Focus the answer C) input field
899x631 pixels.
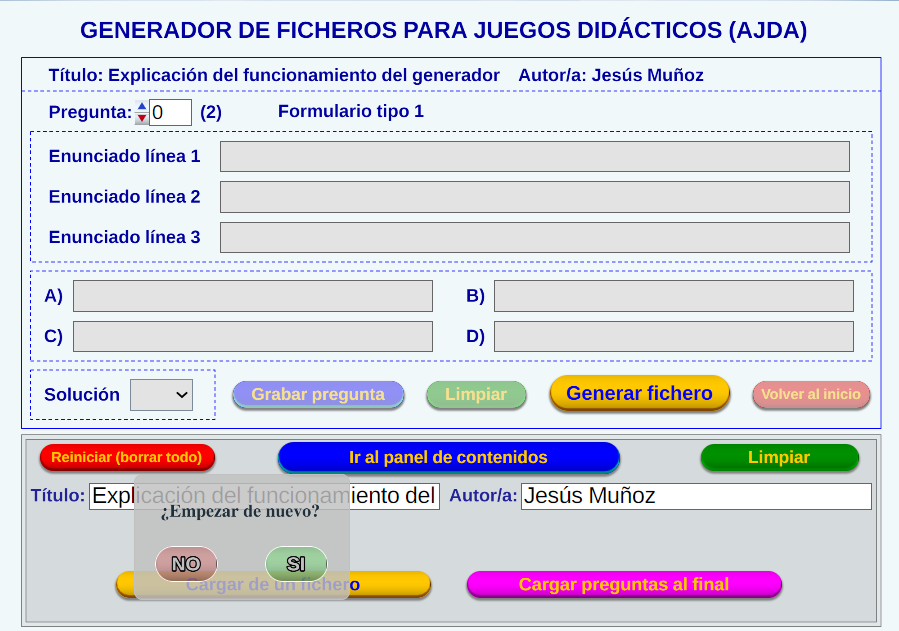pyautogui.click(x=252, y=336)
